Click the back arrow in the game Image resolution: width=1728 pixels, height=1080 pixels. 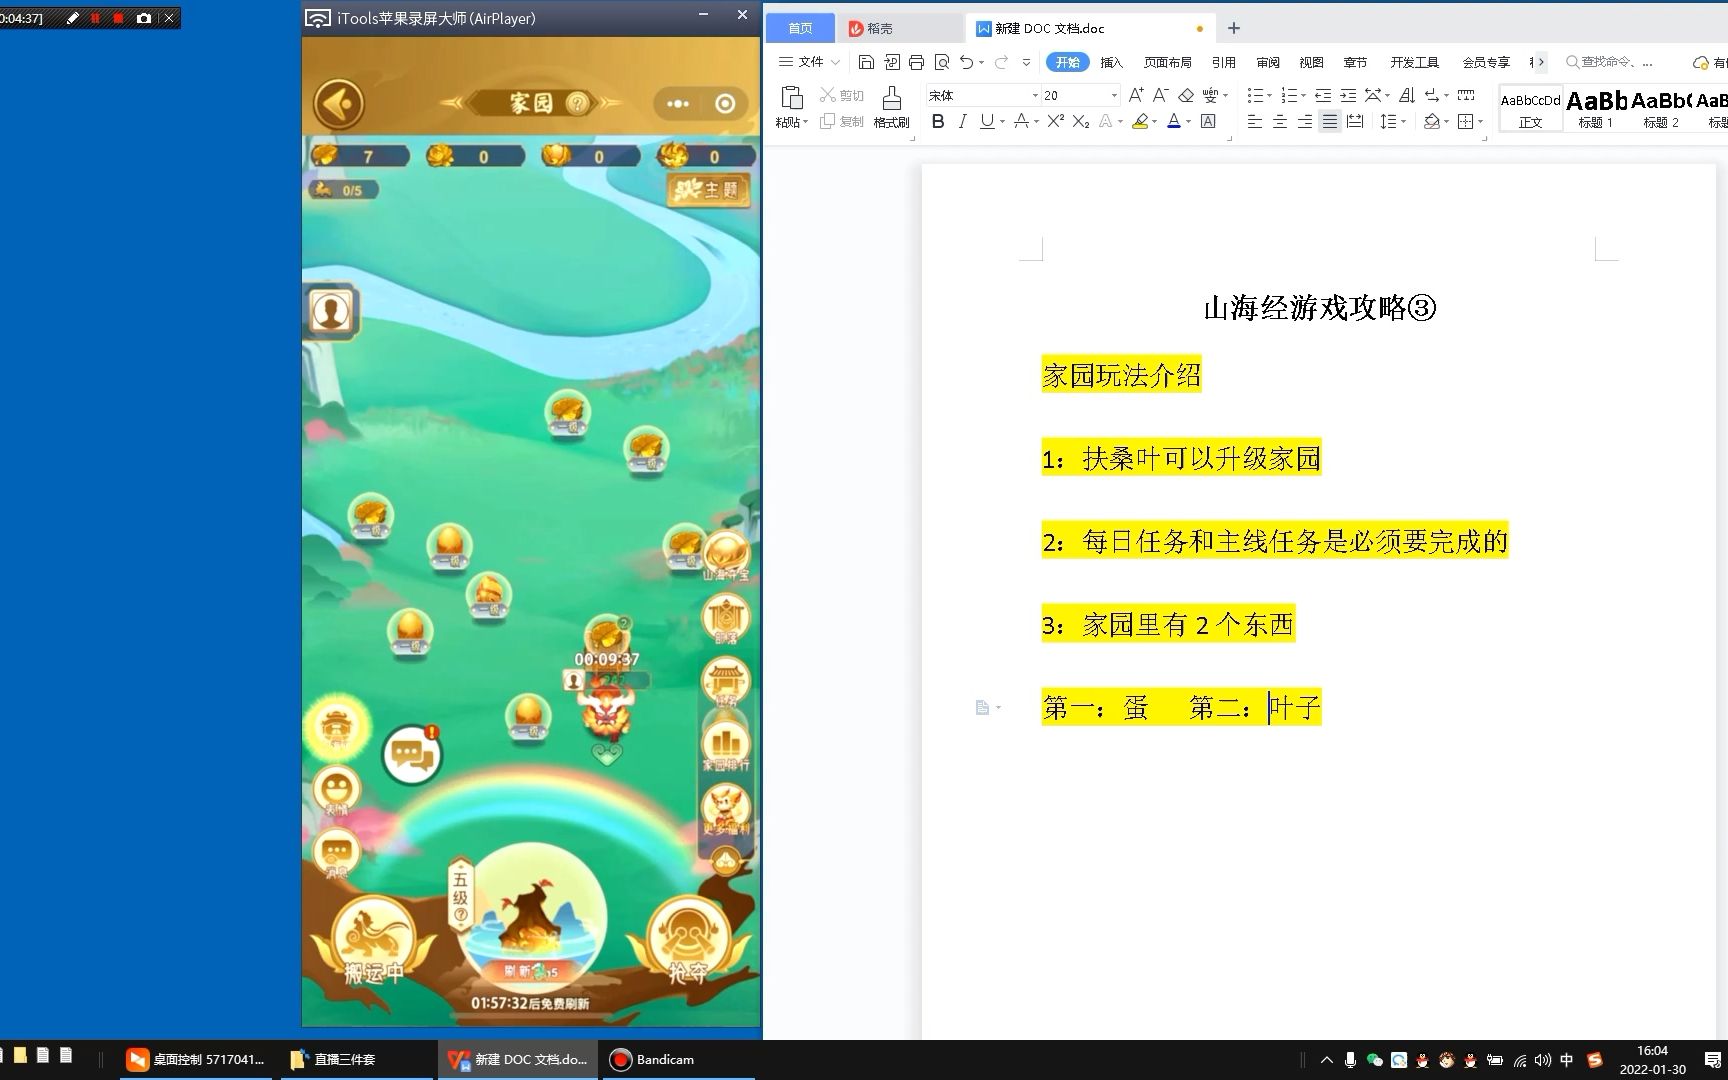click(x=339, y=104)
